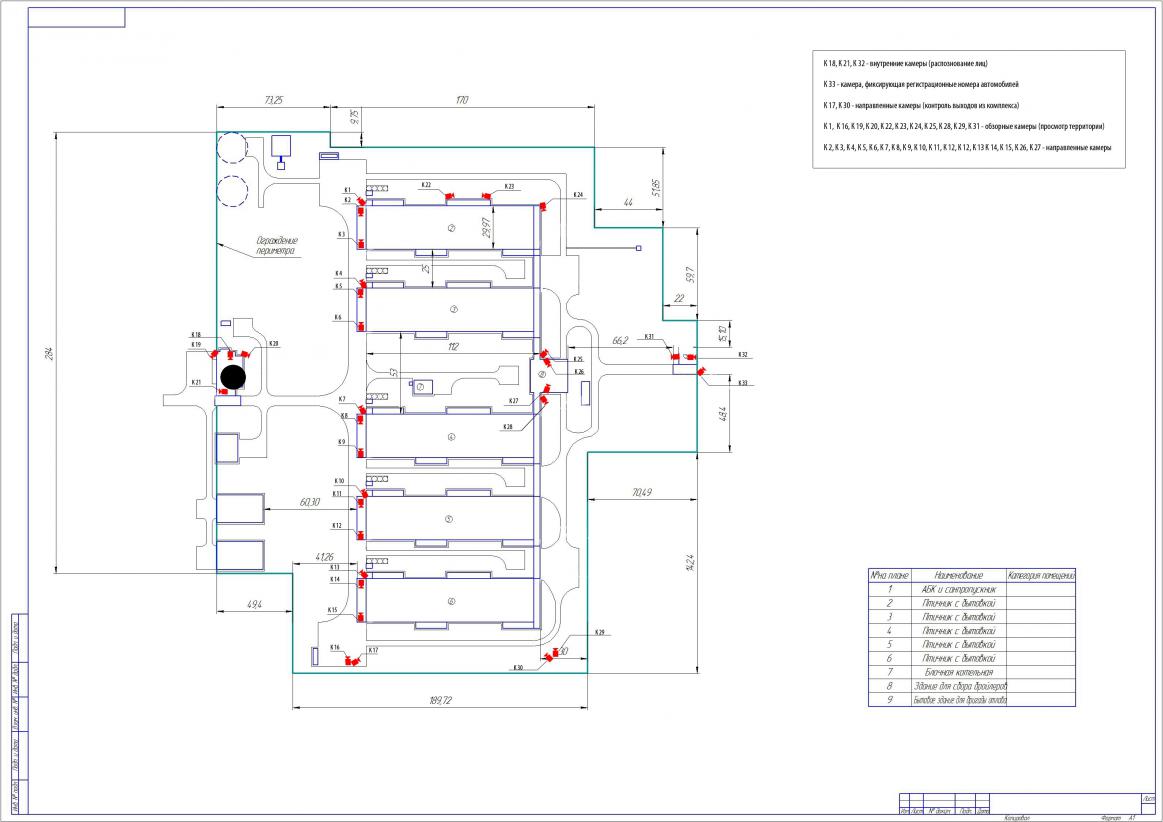Screen dimensions: 1163x822
Task: Select the 'Блочная котельная' table row
Action: 958,673
